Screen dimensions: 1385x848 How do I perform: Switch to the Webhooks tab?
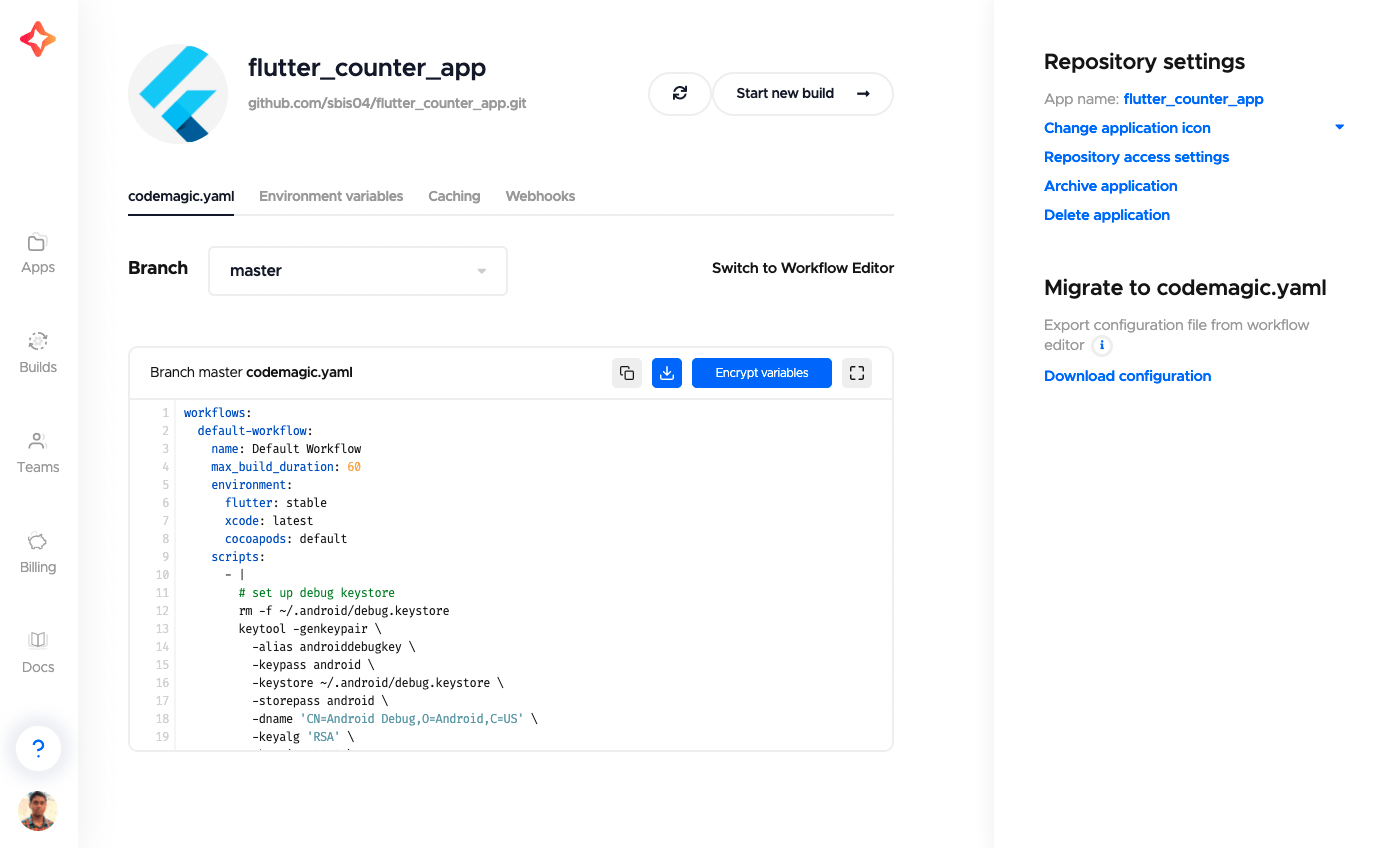click(x=540, y=196)
